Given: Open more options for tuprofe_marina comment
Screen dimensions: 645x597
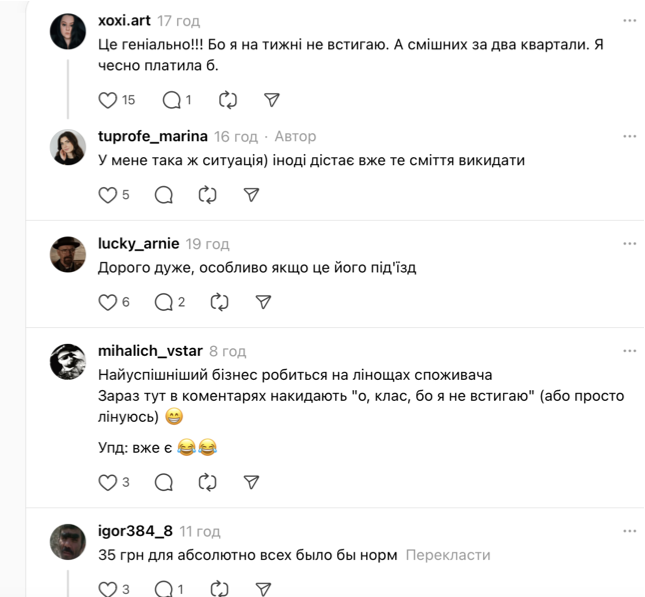Looking at the screenshot, I should [629, 136].
